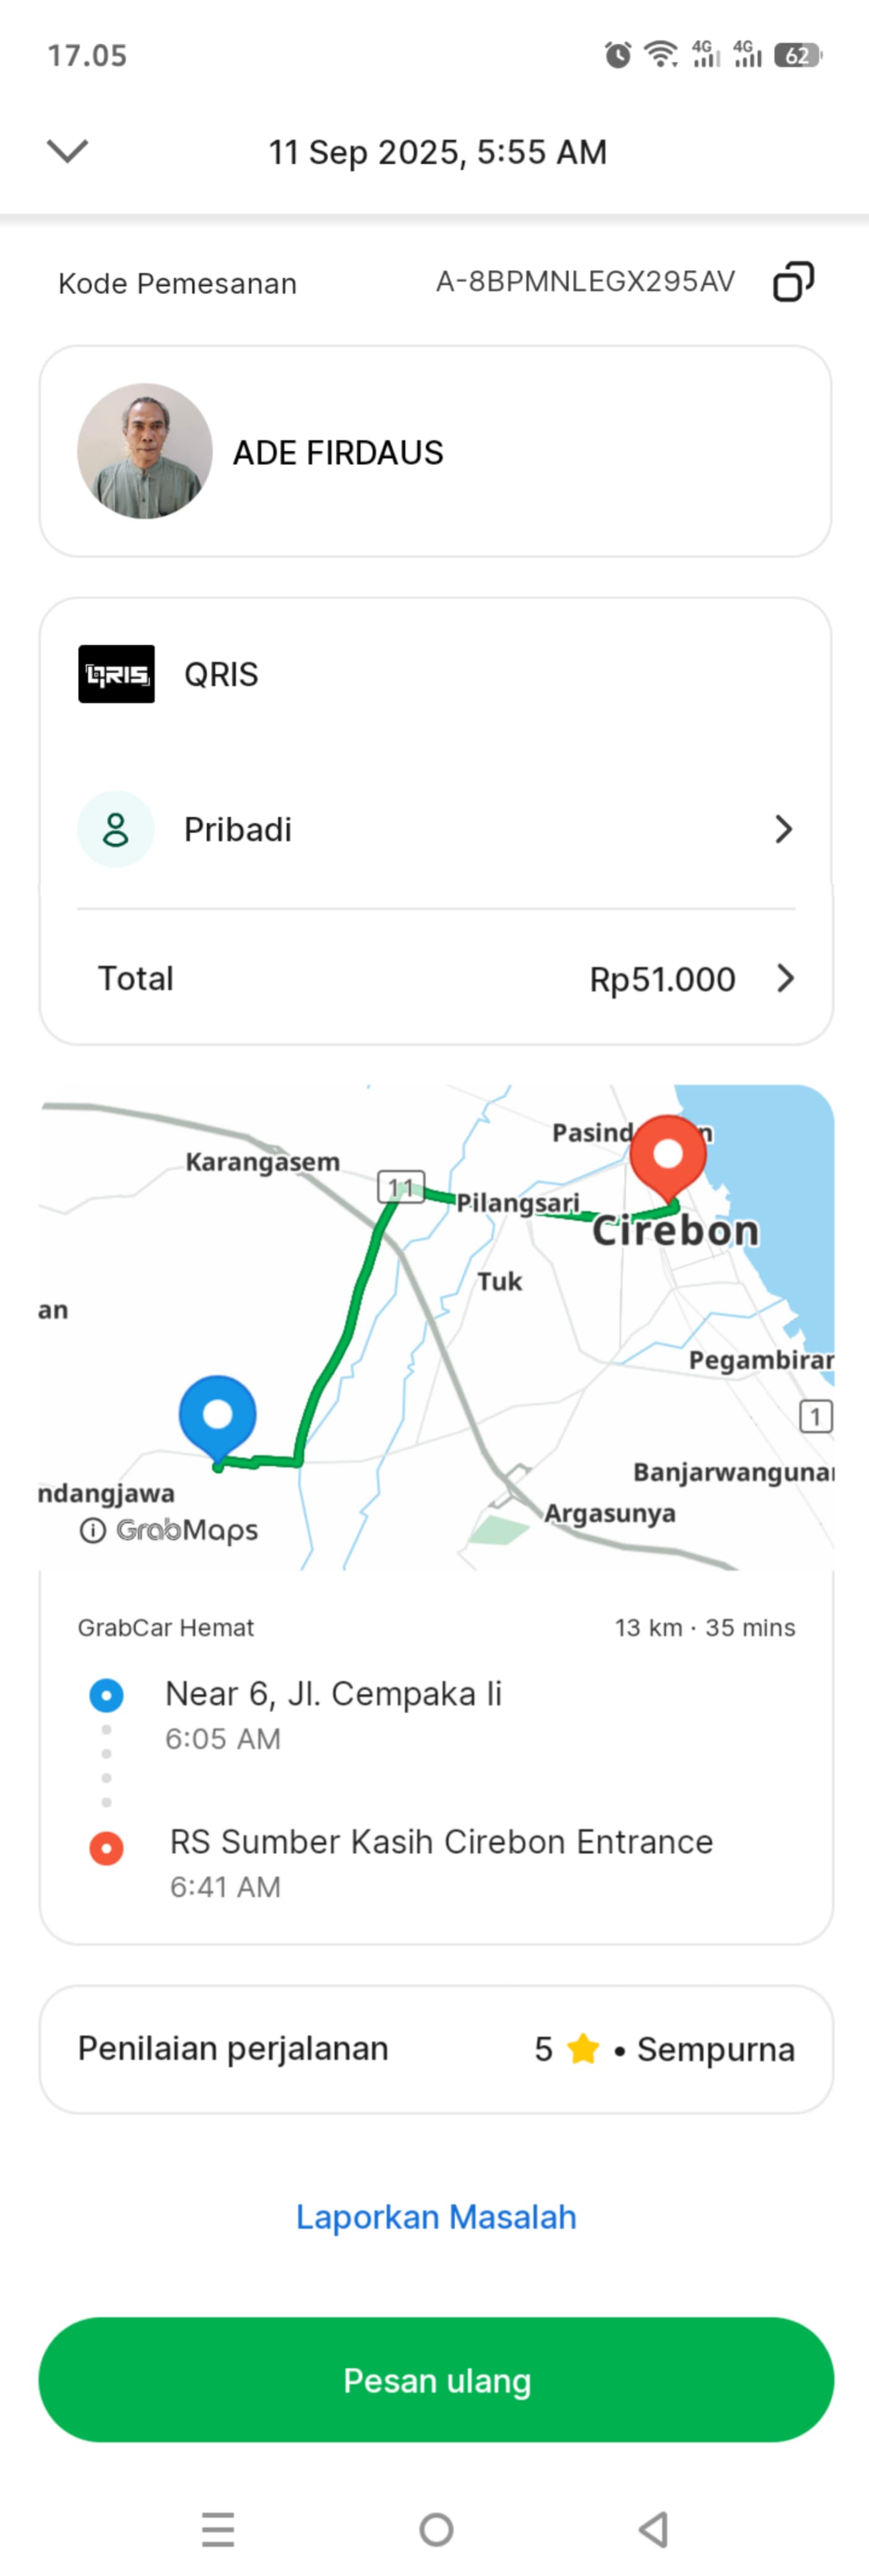
Task: Open GrabMaps info icon
Action: click(x=92, y=1530)
